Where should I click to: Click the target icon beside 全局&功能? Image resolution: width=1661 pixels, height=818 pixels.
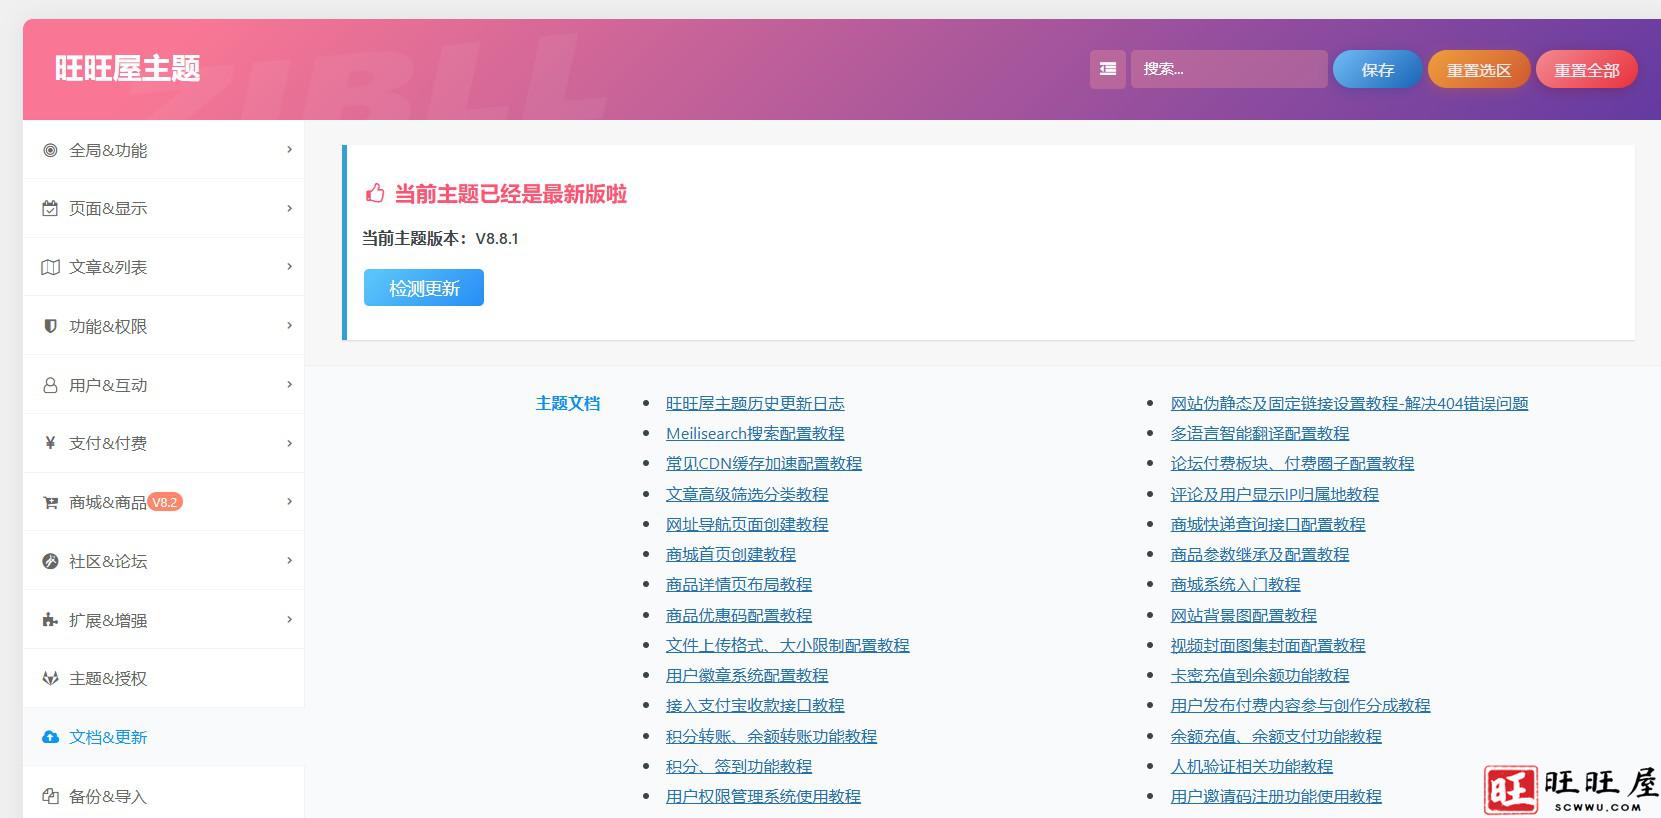pos(50,150)
